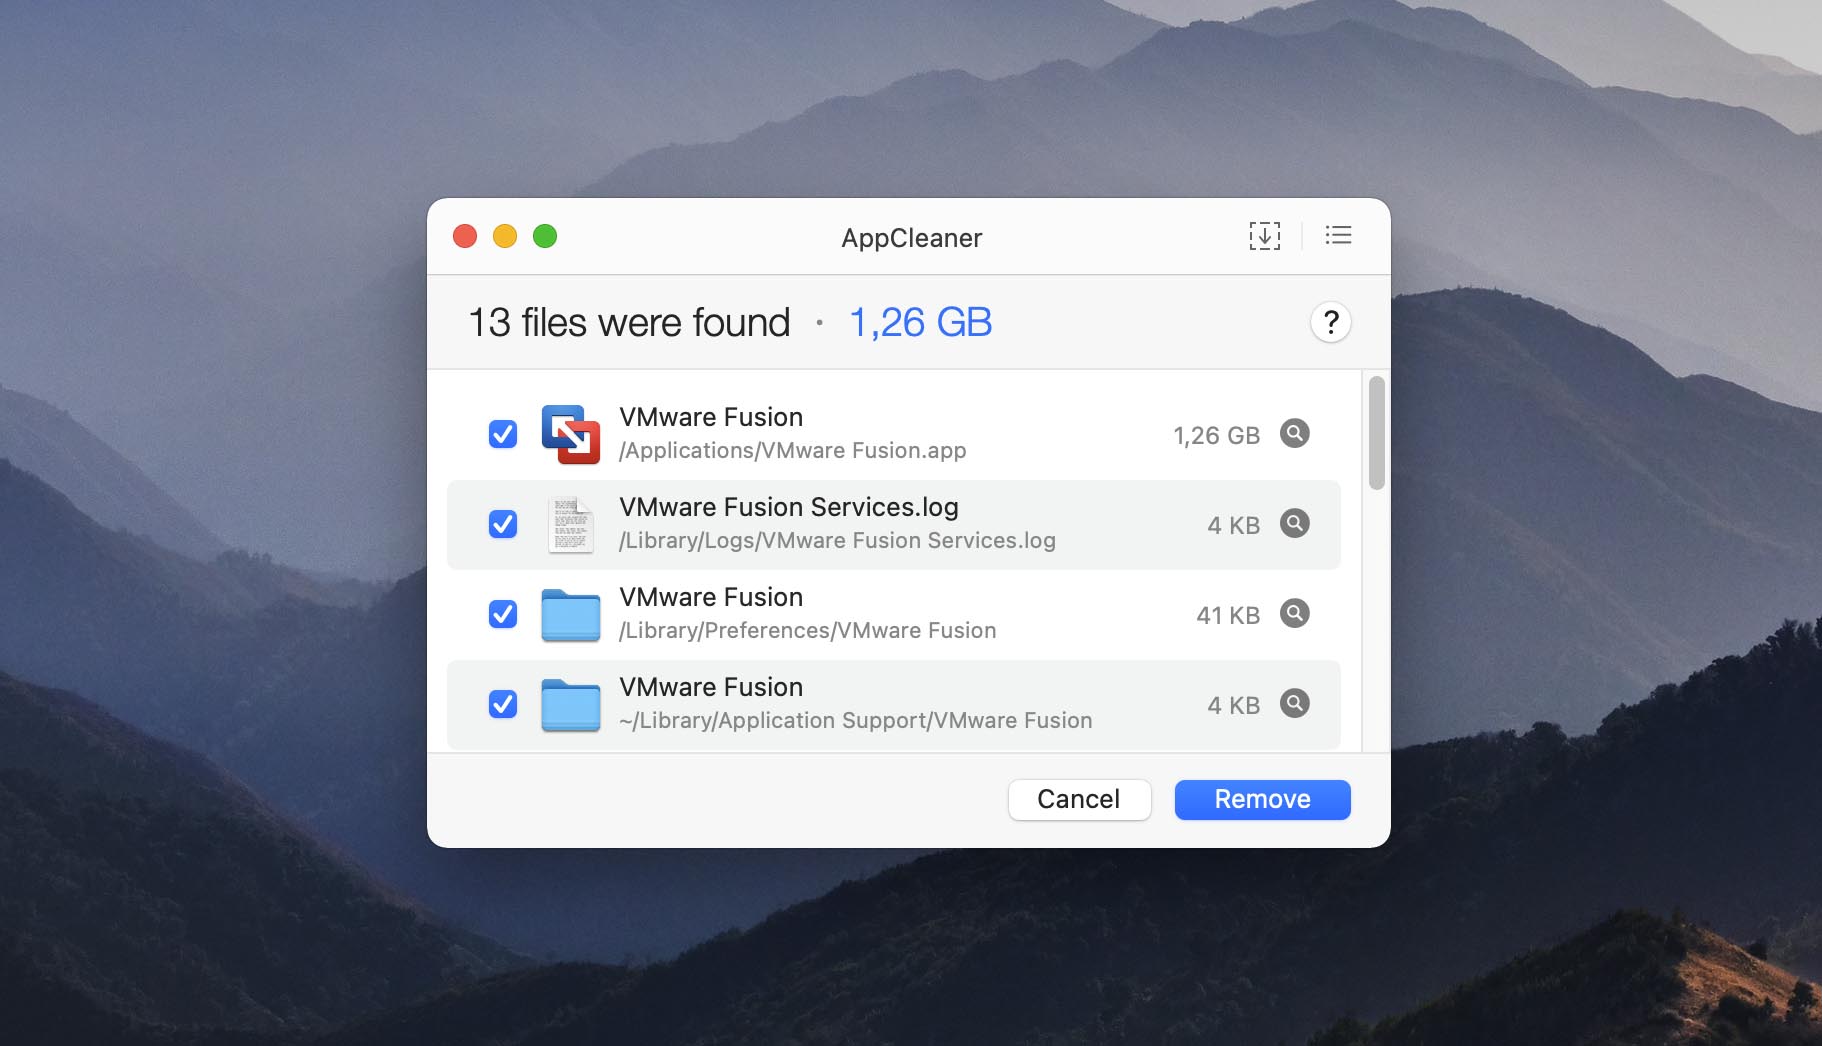
Task: Click folder icon for /Library/Preferences/VMware Fusion
Action: coord(570,615)
